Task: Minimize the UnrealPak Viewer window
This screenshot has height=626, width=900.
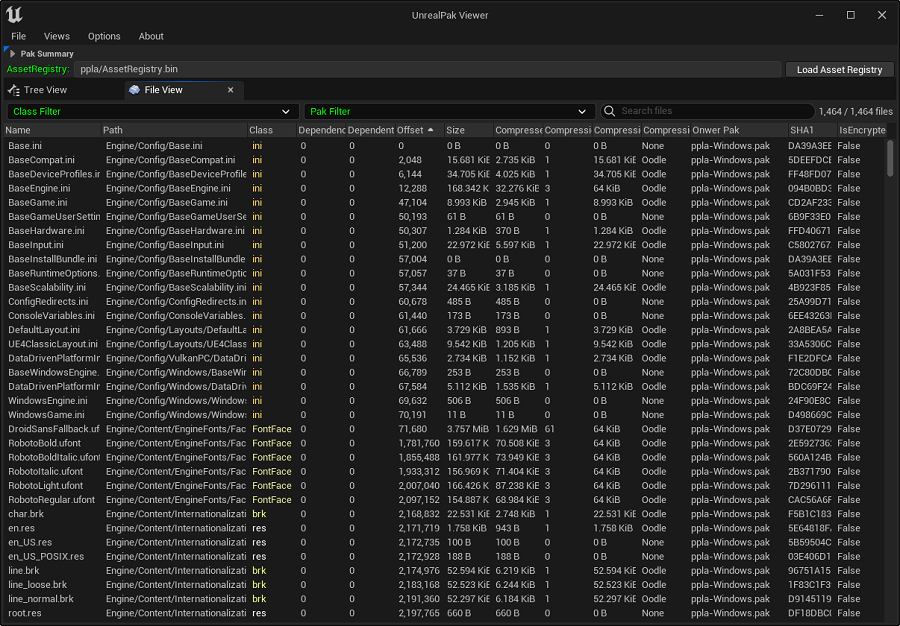Action: pyautogui.click(x=819, y=15)
